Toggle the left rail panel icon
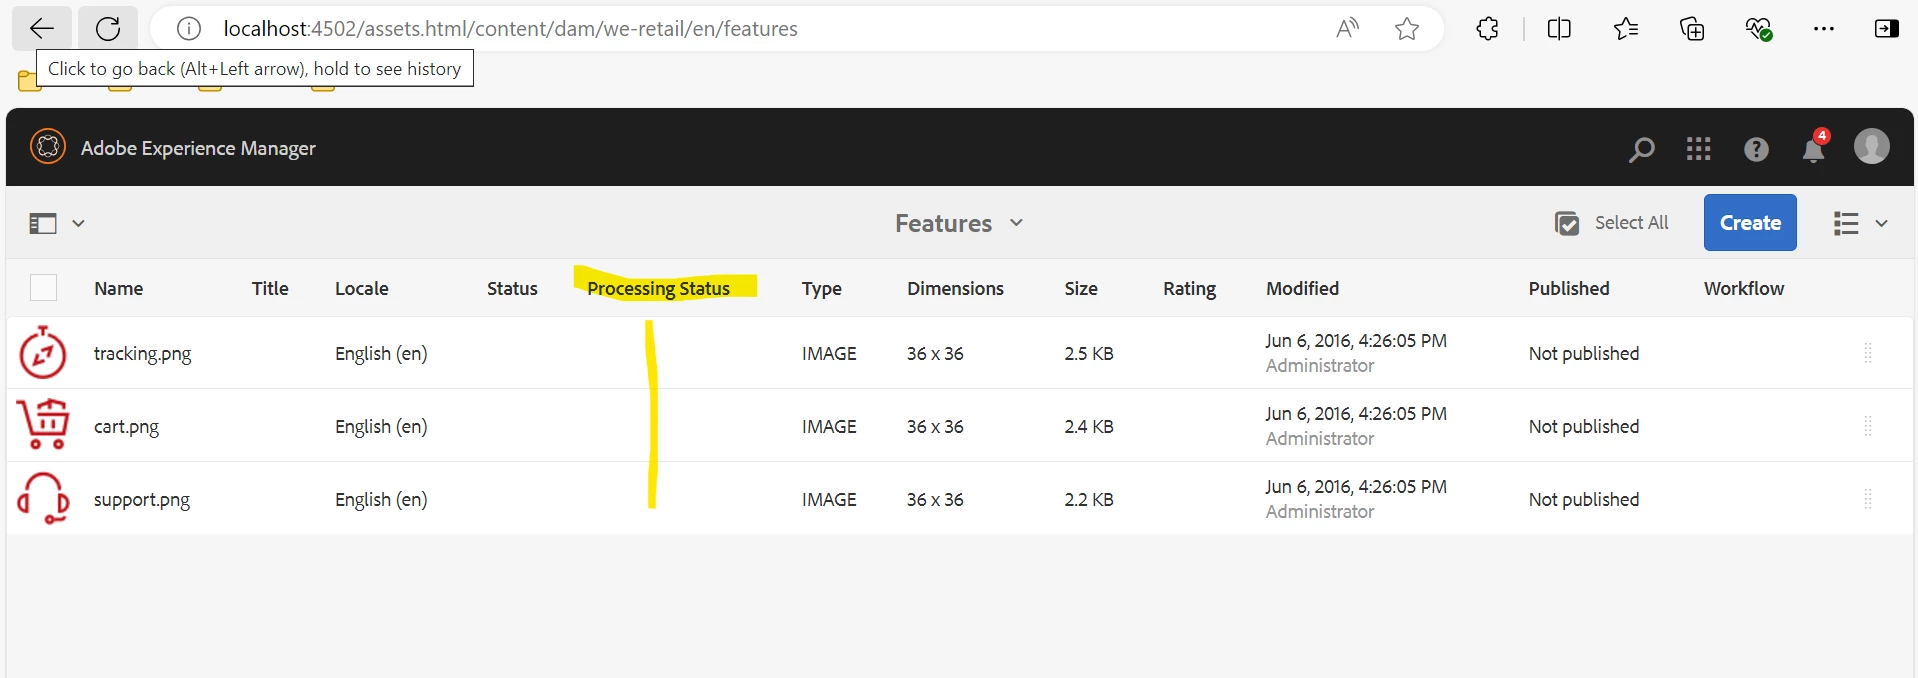This screenshot has width=1918, height=678. point(43,223)
